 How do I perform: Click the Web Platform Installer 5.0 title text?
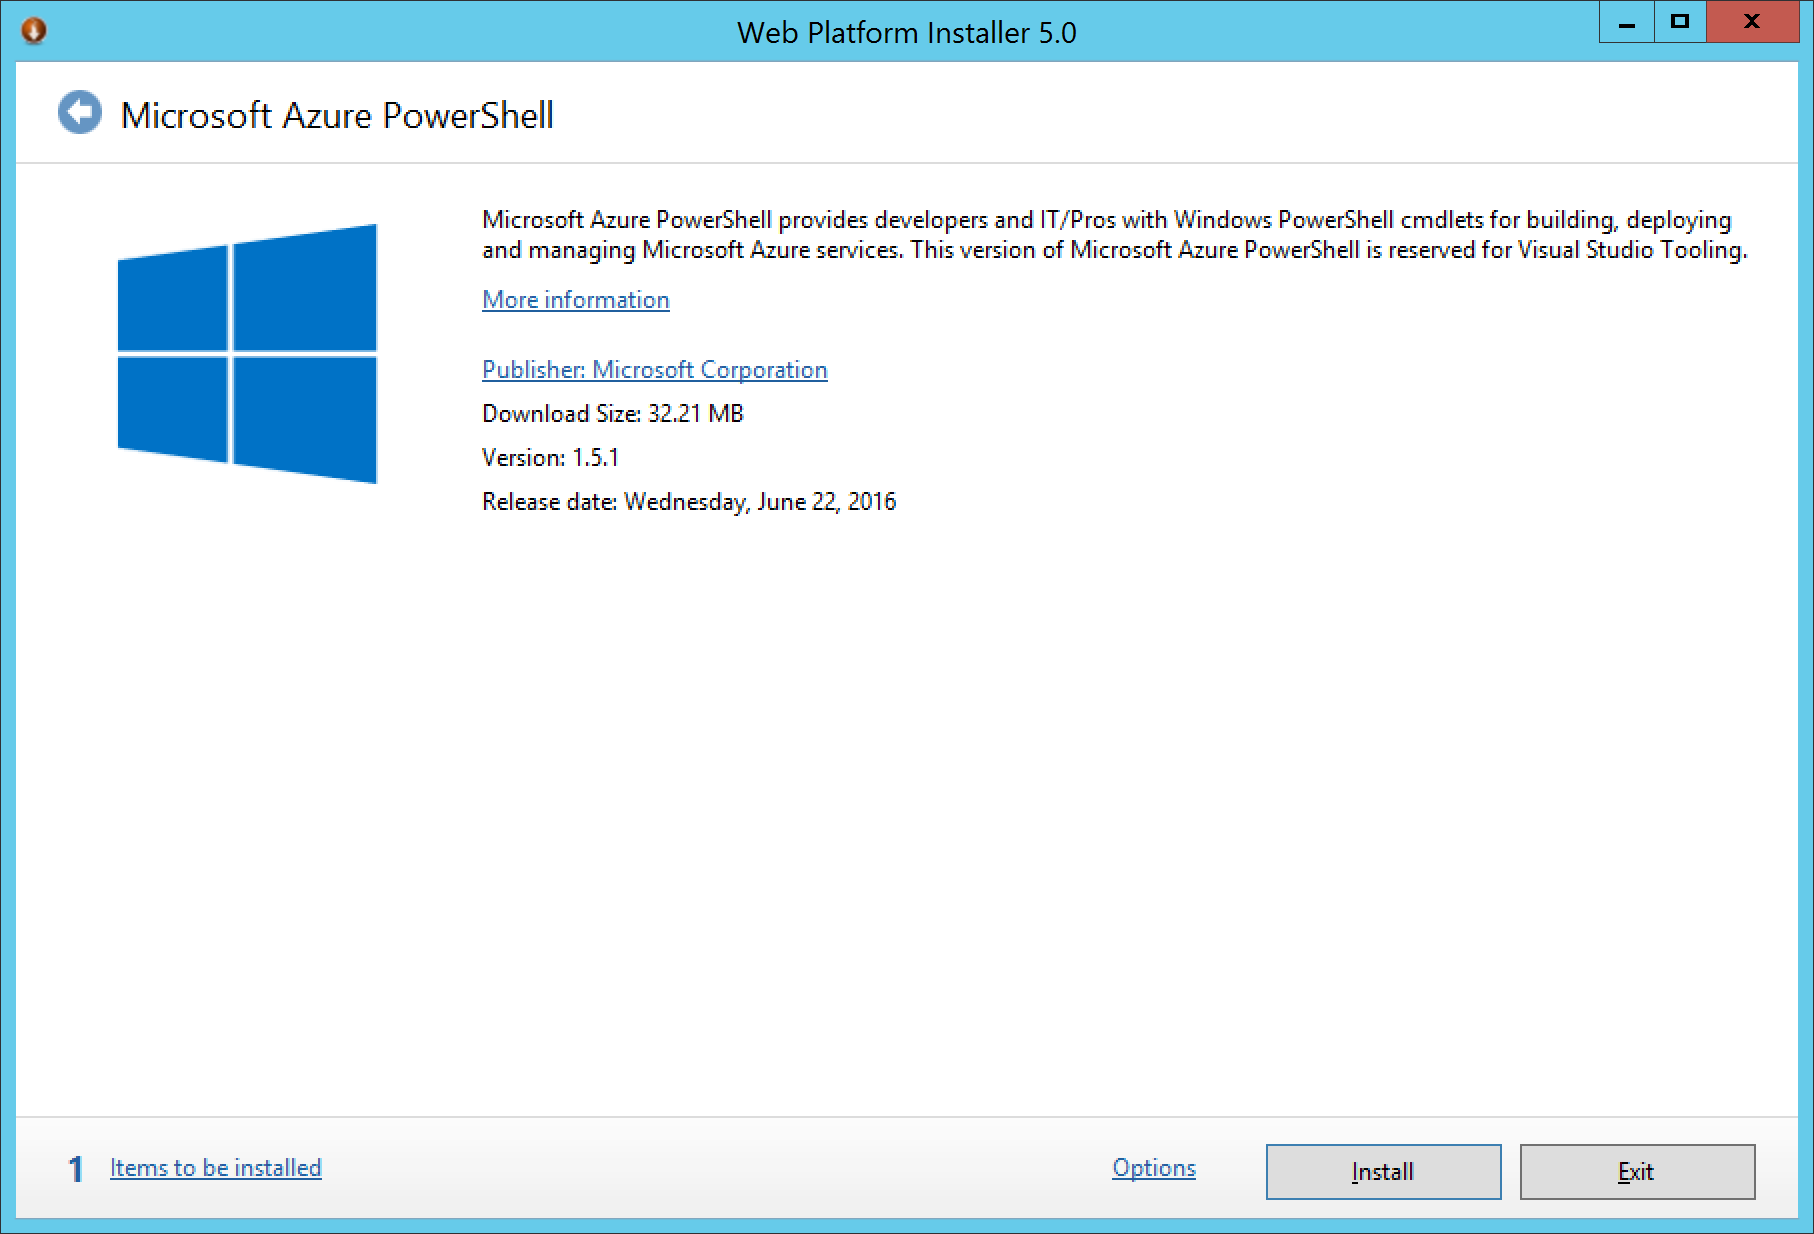point(906,33)
